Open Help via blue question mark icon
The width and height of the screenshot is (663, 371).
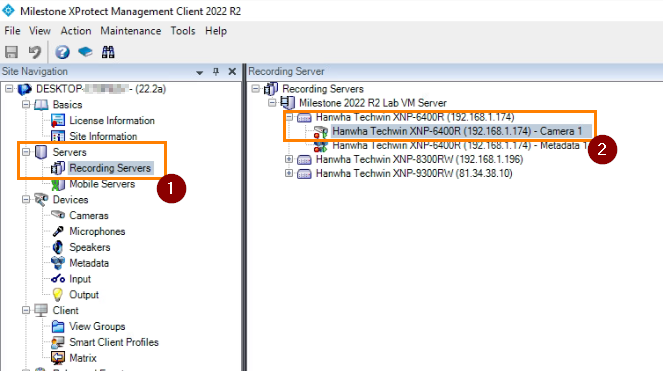click(x=62, y=52)
